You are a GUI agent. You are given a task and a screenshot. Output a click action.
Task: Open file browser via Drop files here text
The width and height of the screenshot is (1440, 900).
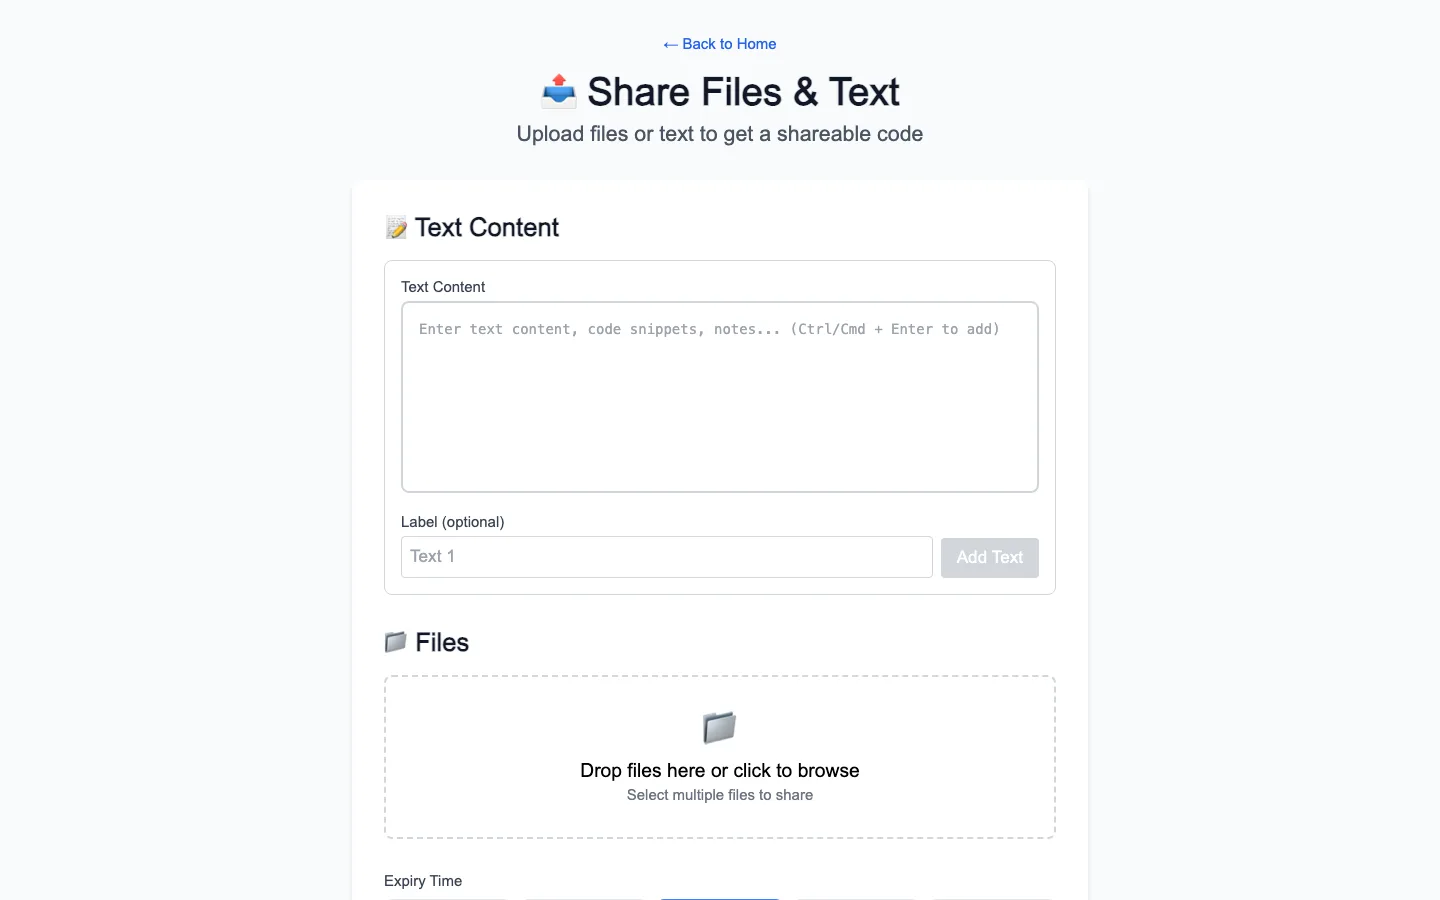click(720, 771)
